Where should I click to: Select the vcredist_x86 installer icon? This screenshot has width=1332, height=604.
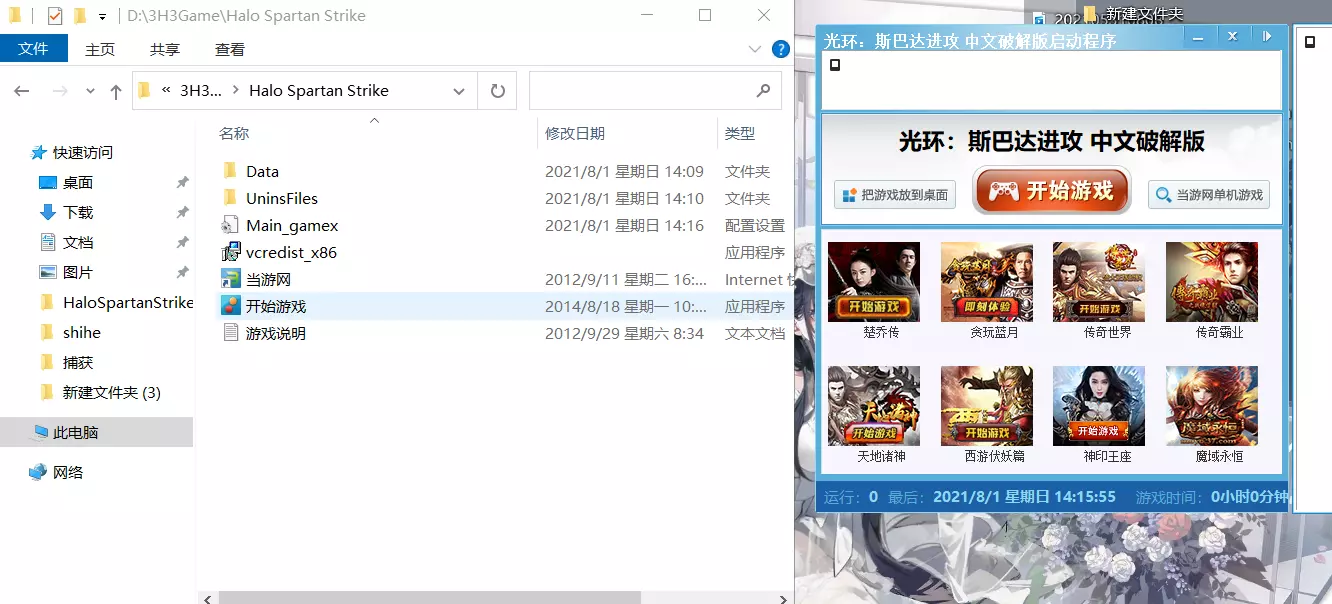coord(230,252)
